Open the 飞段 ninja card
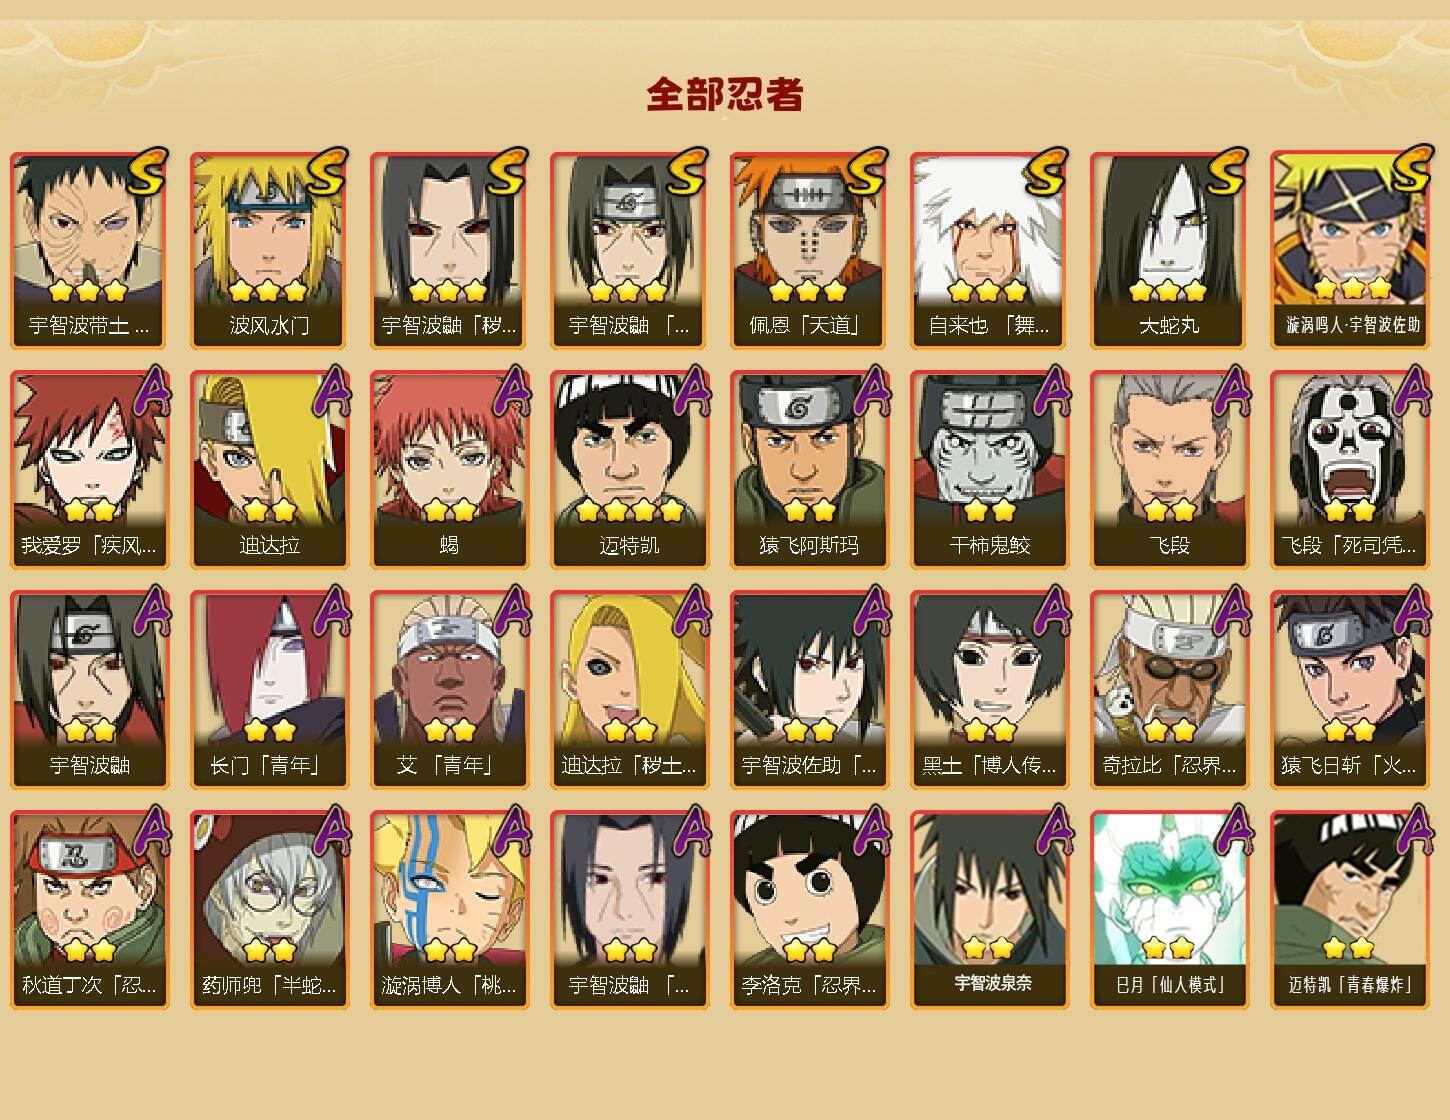Viewport: 1450px width, 1120px height. (x=1169, y=470)
